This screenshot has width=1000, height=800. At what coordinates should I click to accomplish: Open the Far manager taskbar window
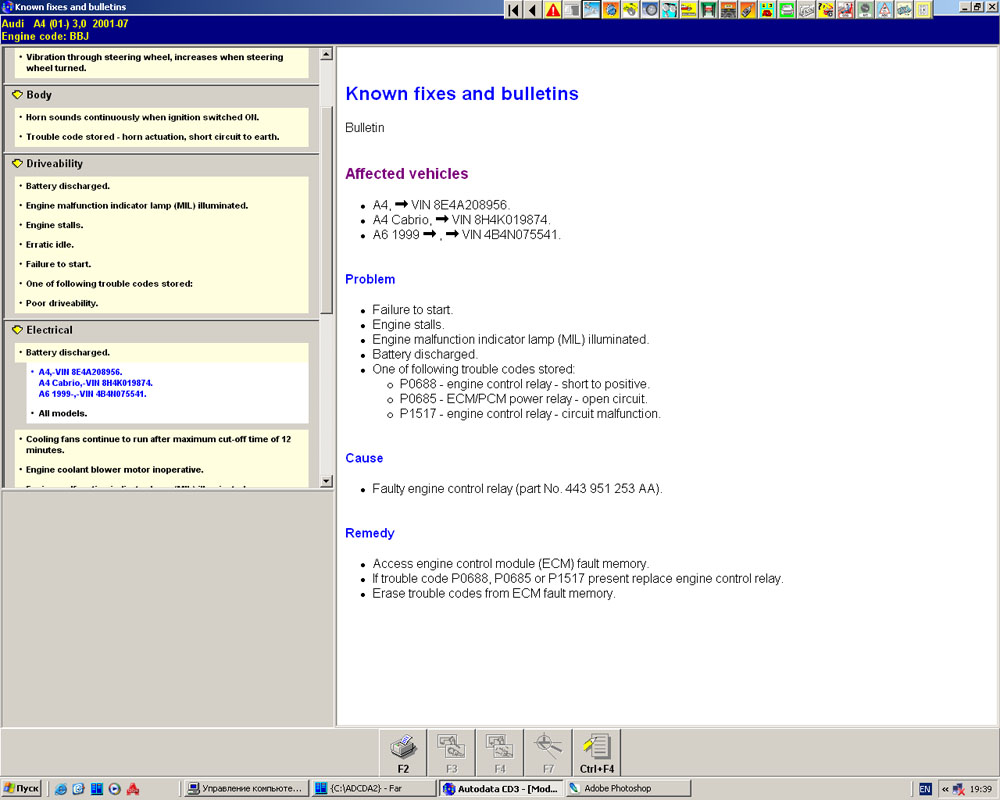point(372,788)
